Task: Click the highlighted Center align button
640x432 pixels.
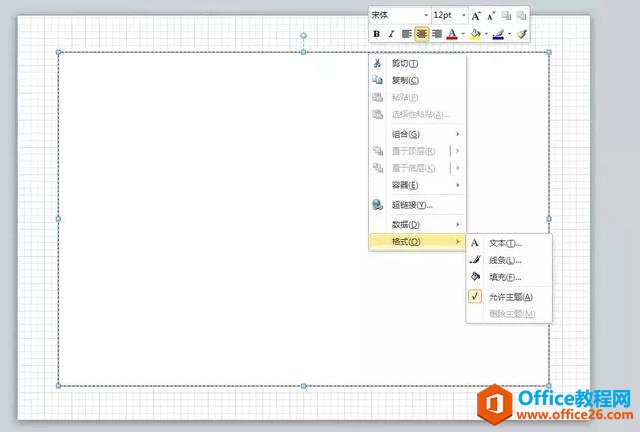Action: [x=422, y=34]
